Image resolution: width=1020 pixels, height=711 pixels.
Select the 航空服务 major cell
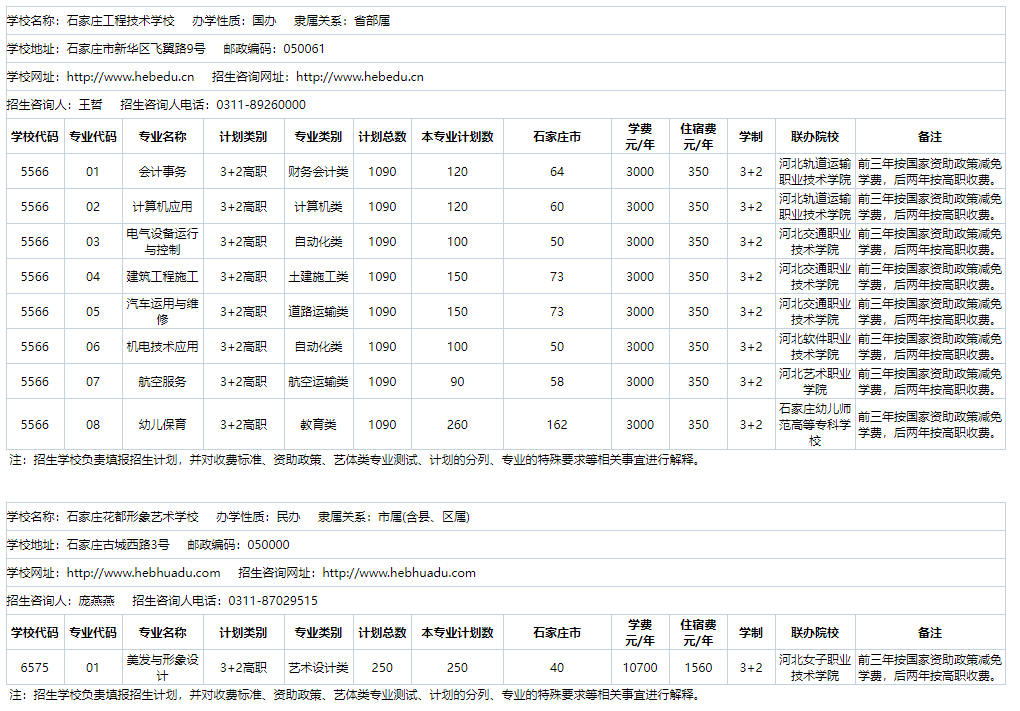click(x=162, y=382)
